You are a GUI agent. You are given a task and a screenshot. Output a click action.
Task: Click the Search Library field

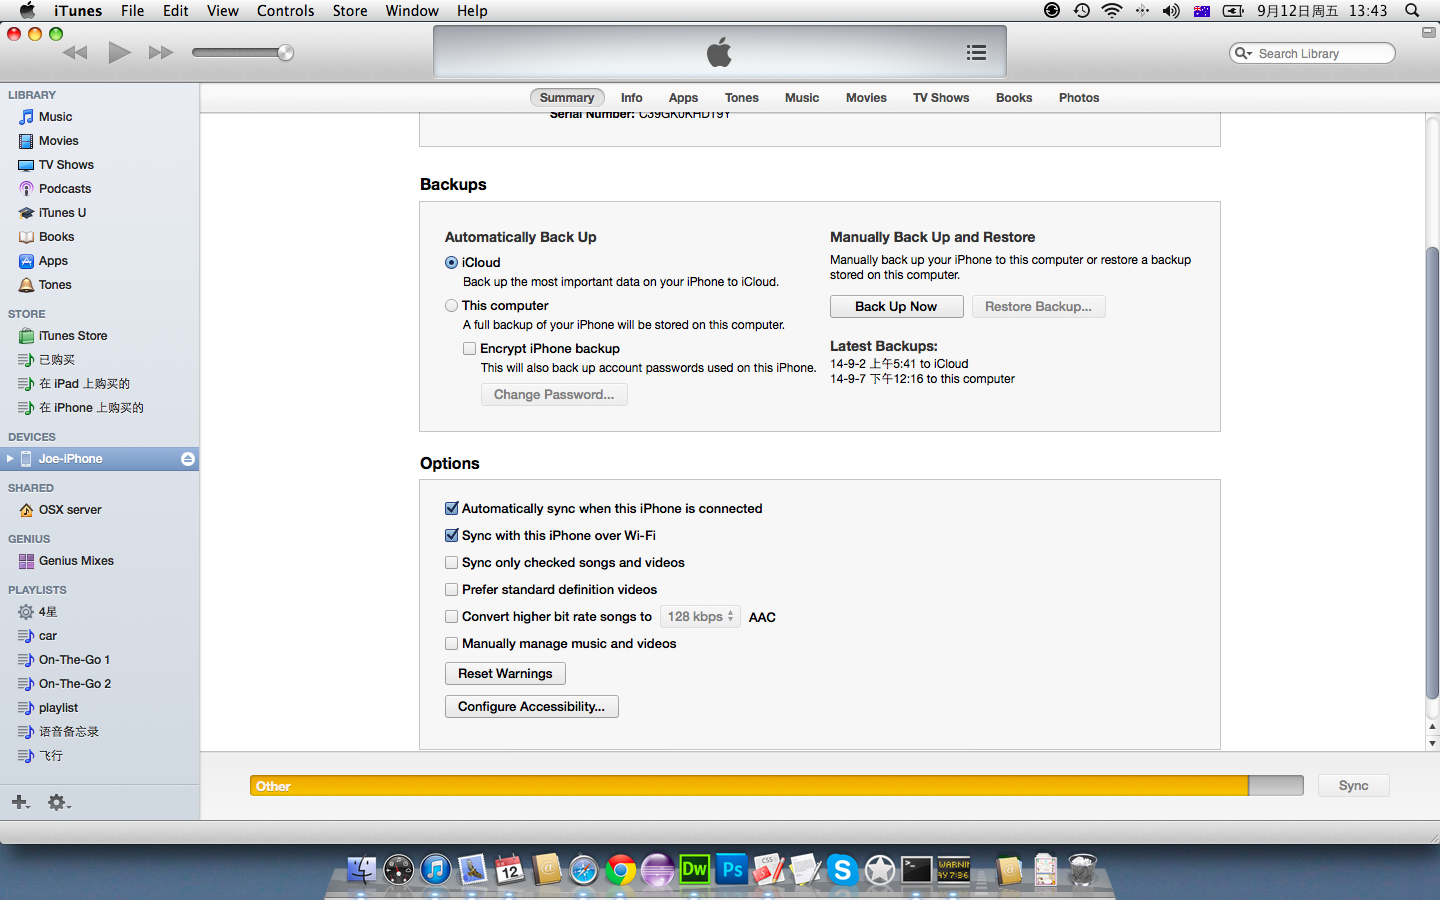[1312, 53]
